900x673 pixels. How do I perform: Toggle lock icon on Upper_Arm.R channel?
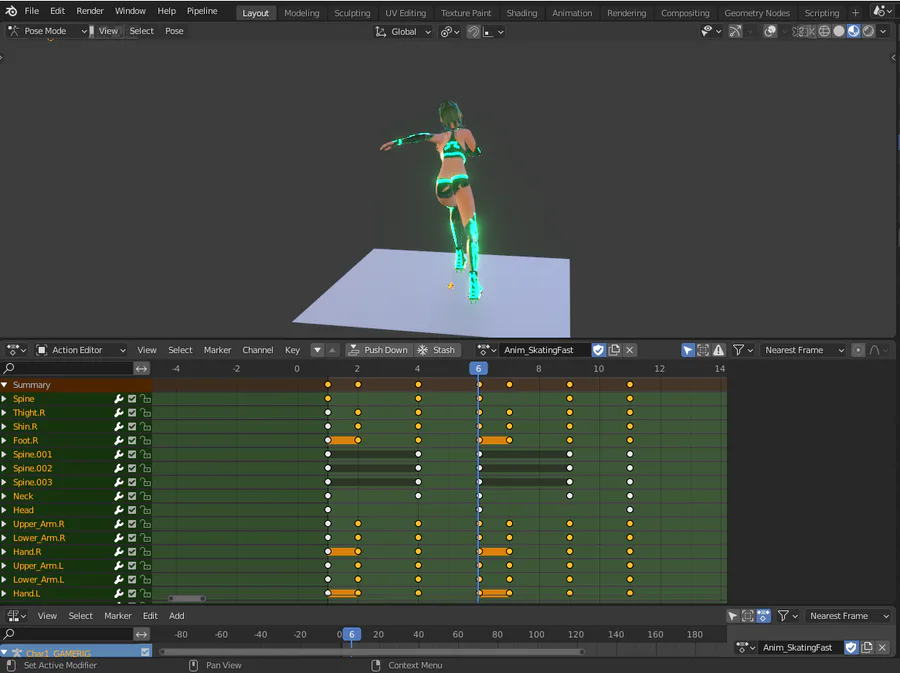coord(145,524)
